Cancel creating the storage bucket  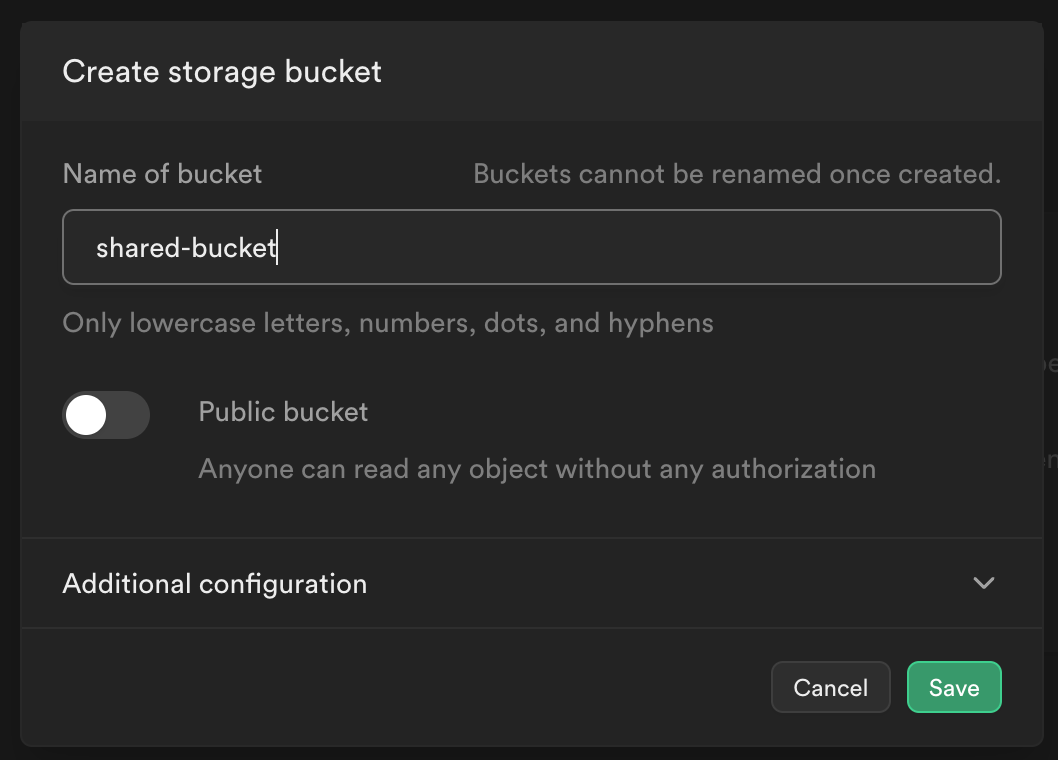click(830, 688)
